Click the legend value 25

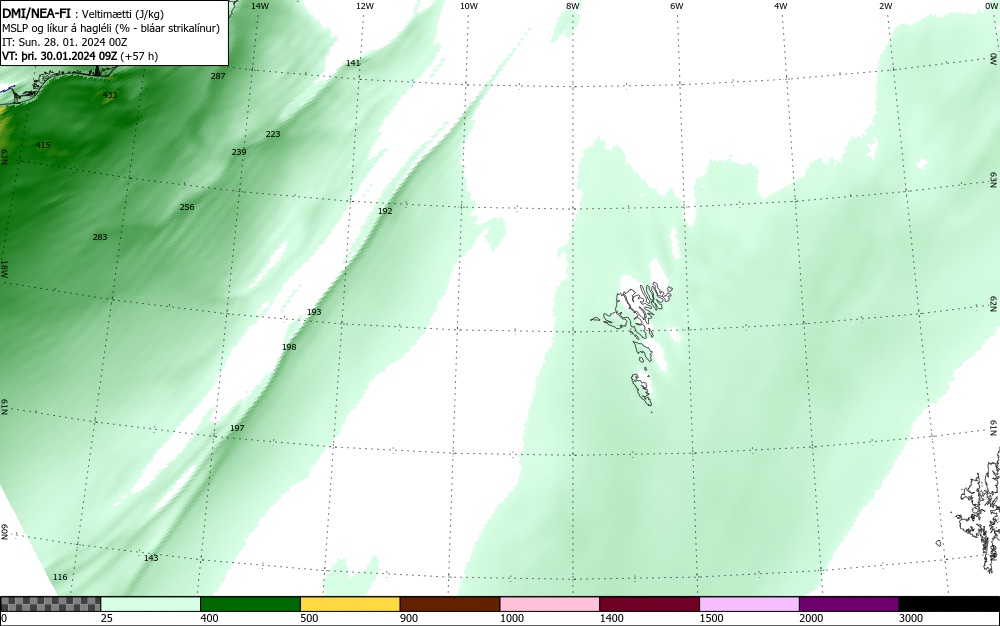click(x=107, y=618)
